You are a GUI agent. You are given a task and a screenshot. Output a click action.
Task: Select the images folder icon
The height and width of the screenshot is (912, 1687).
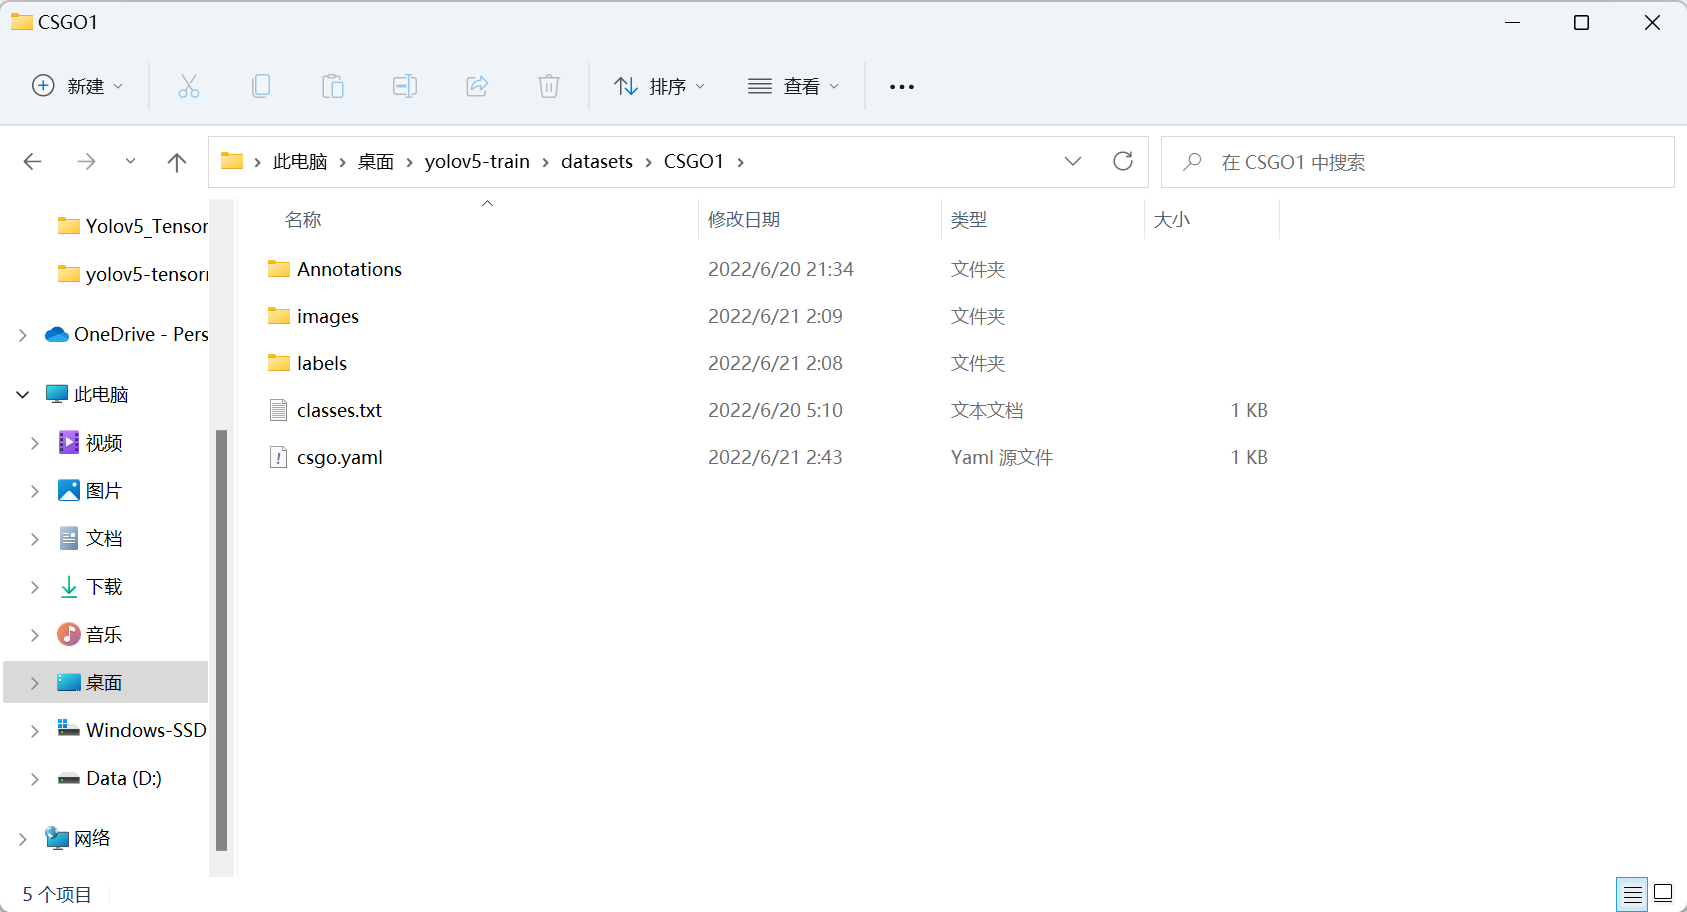point(279,316)
